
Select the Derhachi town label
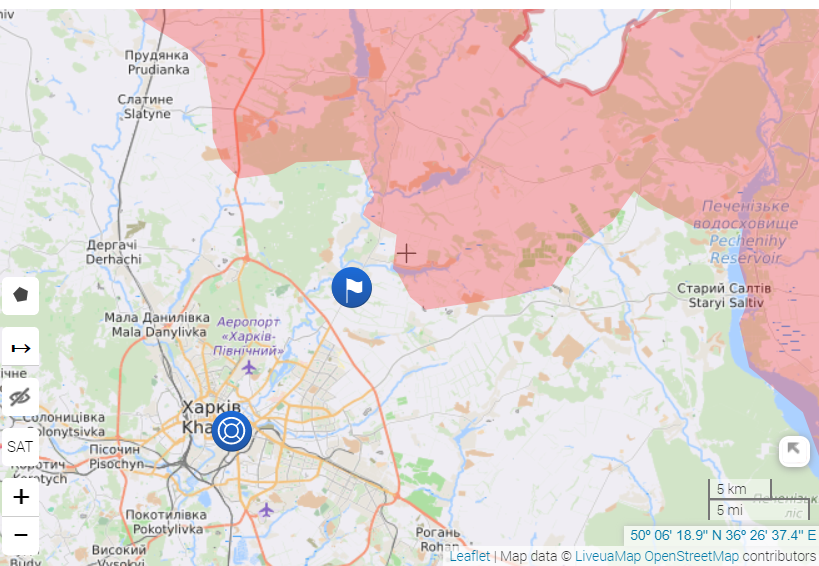click(113, 252)
